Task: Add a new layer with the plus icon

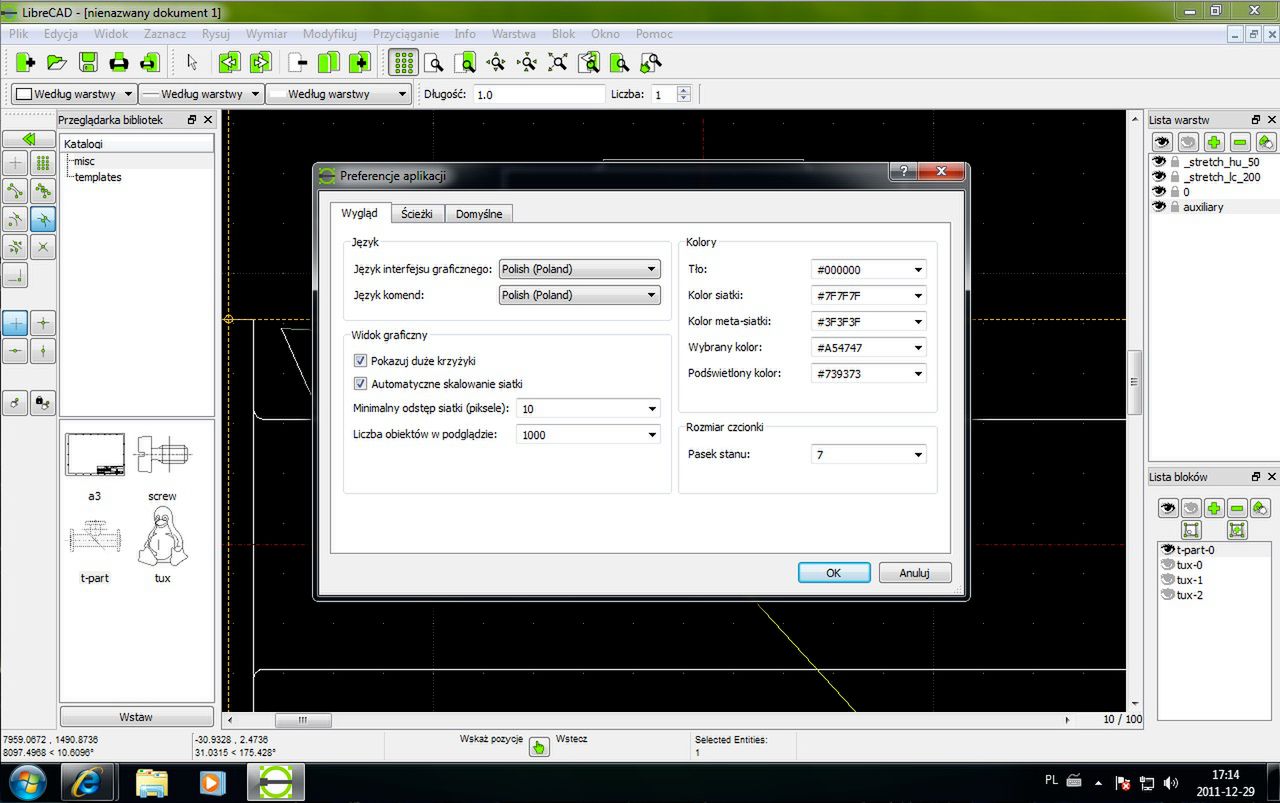Action: pyautogui.click(x=1214, y=143)
